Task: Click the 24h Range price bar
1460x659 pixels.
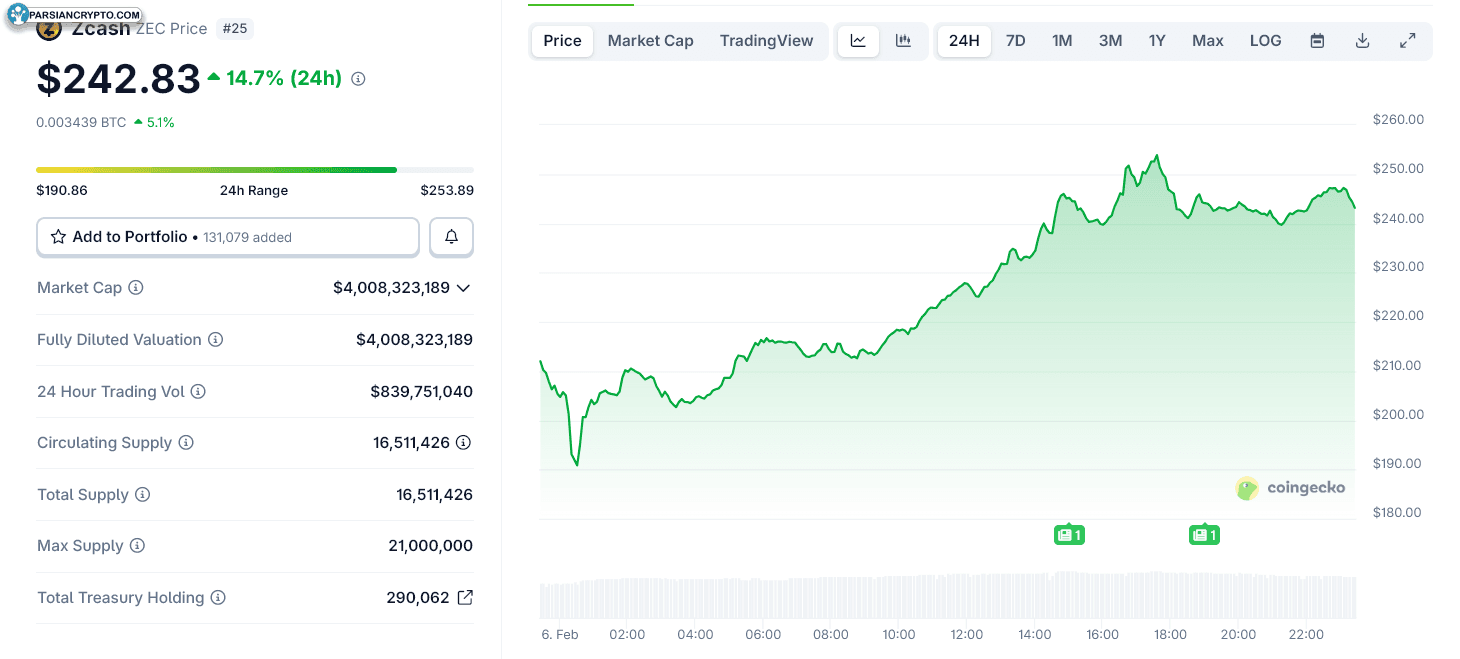Action: (254, 170)
